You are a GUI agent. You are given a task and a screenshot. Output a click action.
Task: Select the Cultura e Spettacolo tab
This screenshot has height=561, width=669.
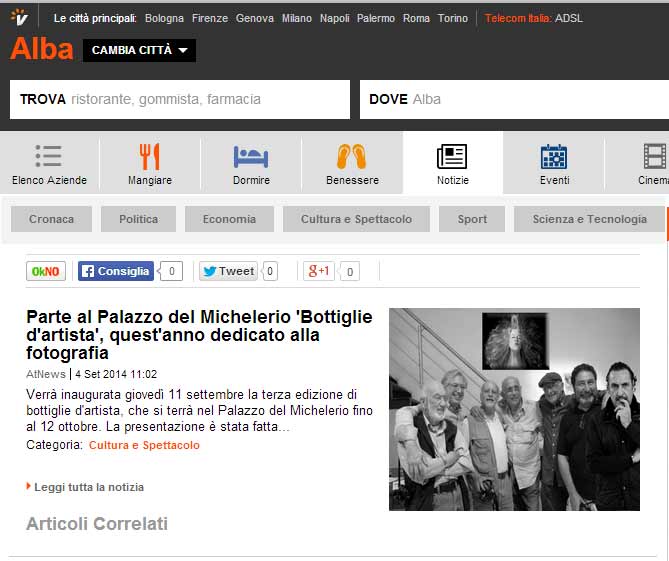pos(356,219)
